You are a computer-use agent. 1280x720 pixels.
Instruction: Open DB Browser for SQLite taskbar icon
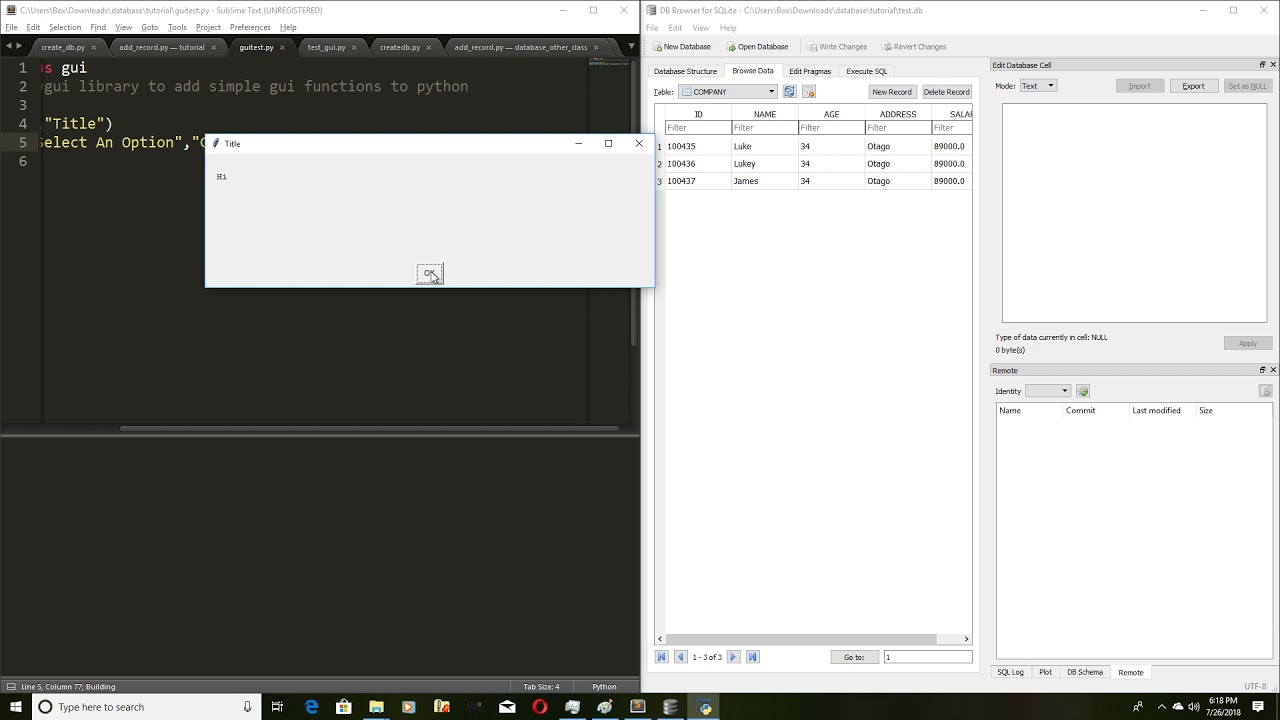(670, 707)
